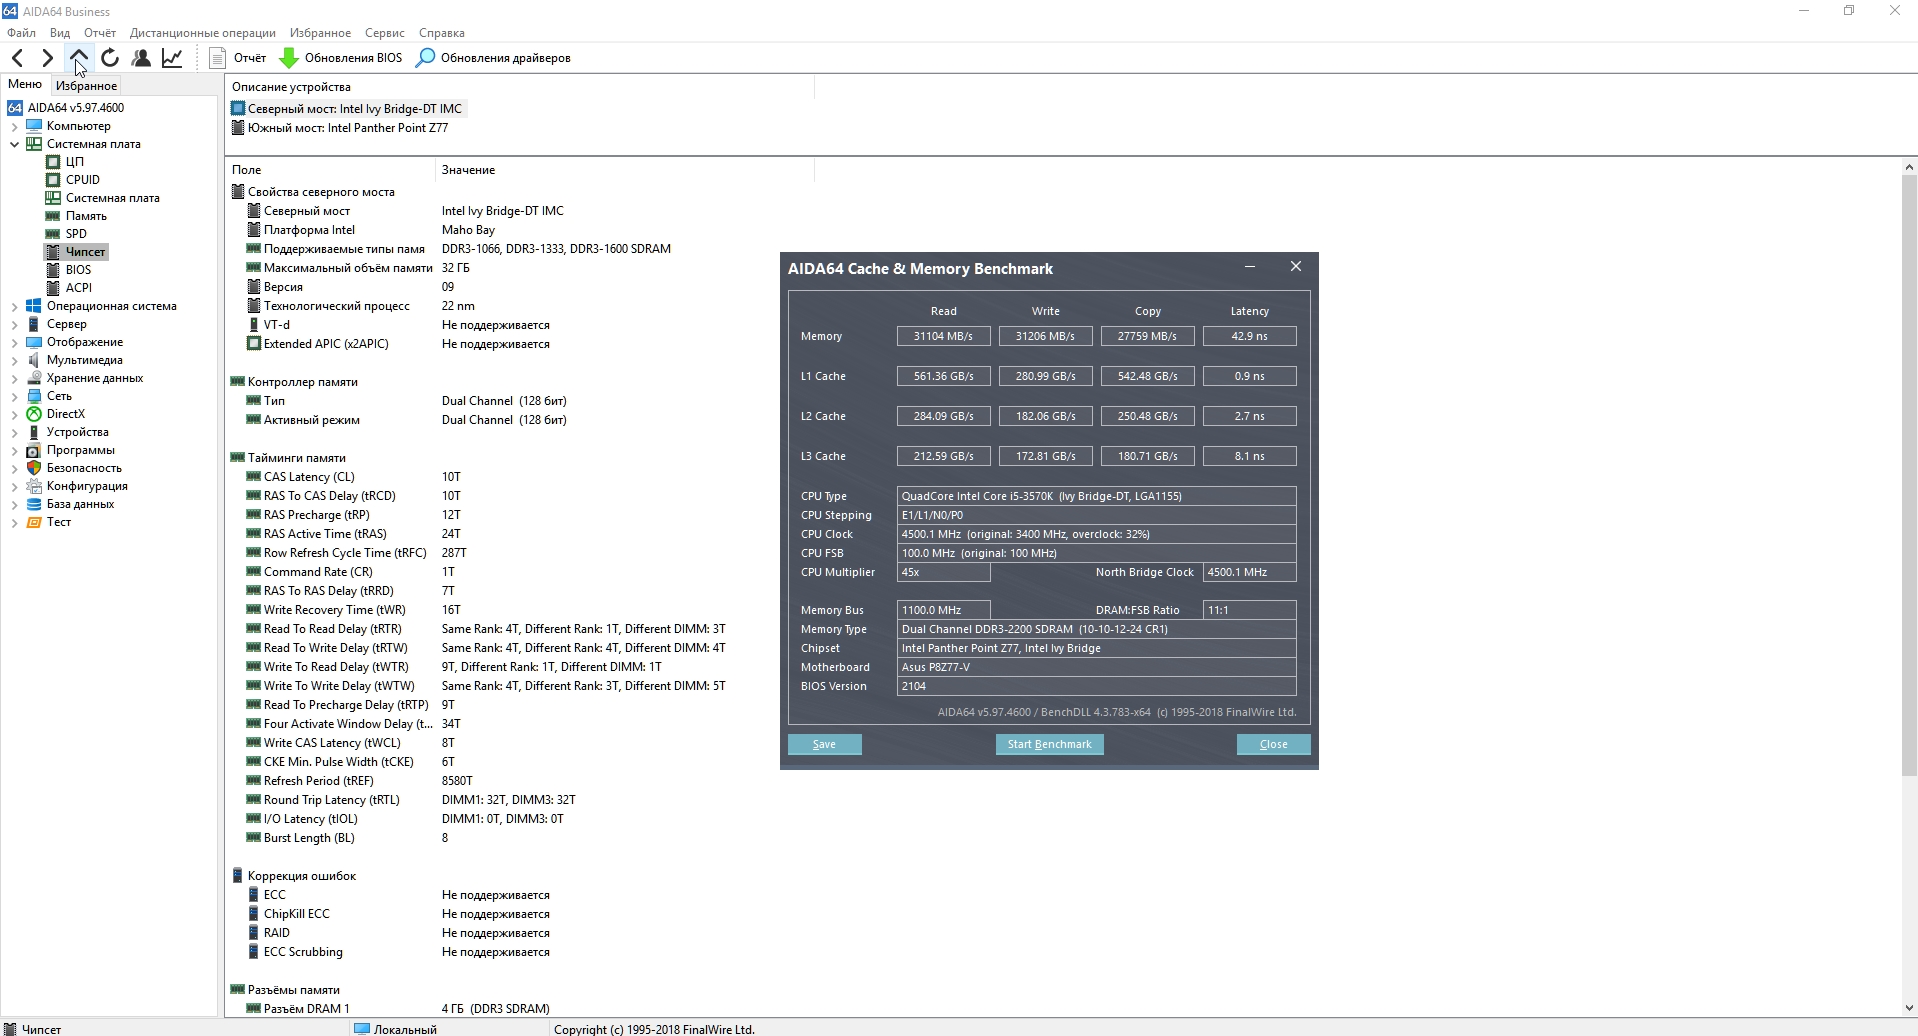Viewport: 1918px width, 1036px height.
Task: Expand the Сеть tree node
Action: (15, 396)
